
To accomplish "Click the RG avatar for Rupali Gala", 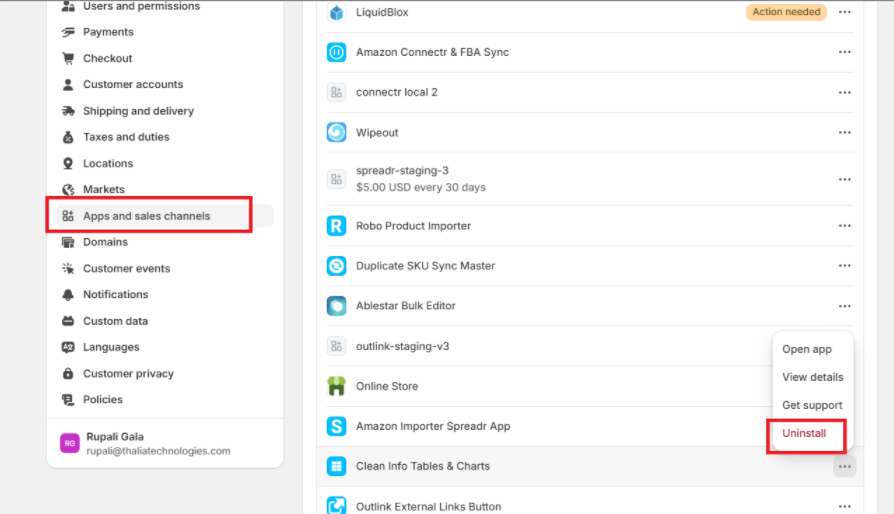I will click(x=70, y=443).
